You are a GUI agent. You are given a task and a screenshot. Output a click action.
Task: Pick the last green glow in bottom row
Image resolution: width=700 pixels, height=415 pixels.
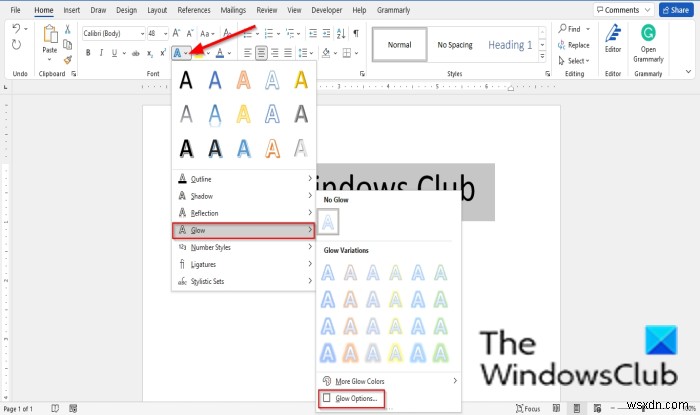[x=440, y=353]
